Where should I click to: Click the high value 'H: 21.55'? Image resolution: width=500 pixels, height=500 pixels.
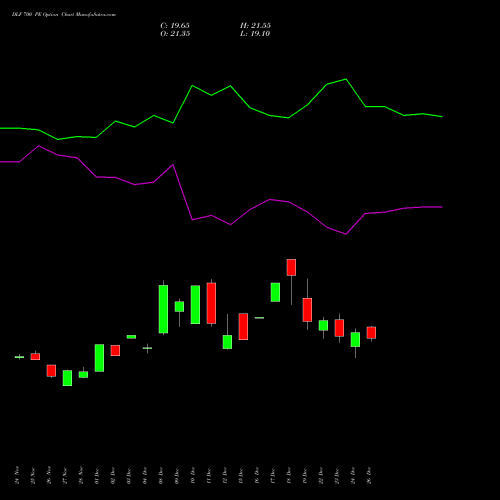255,26
